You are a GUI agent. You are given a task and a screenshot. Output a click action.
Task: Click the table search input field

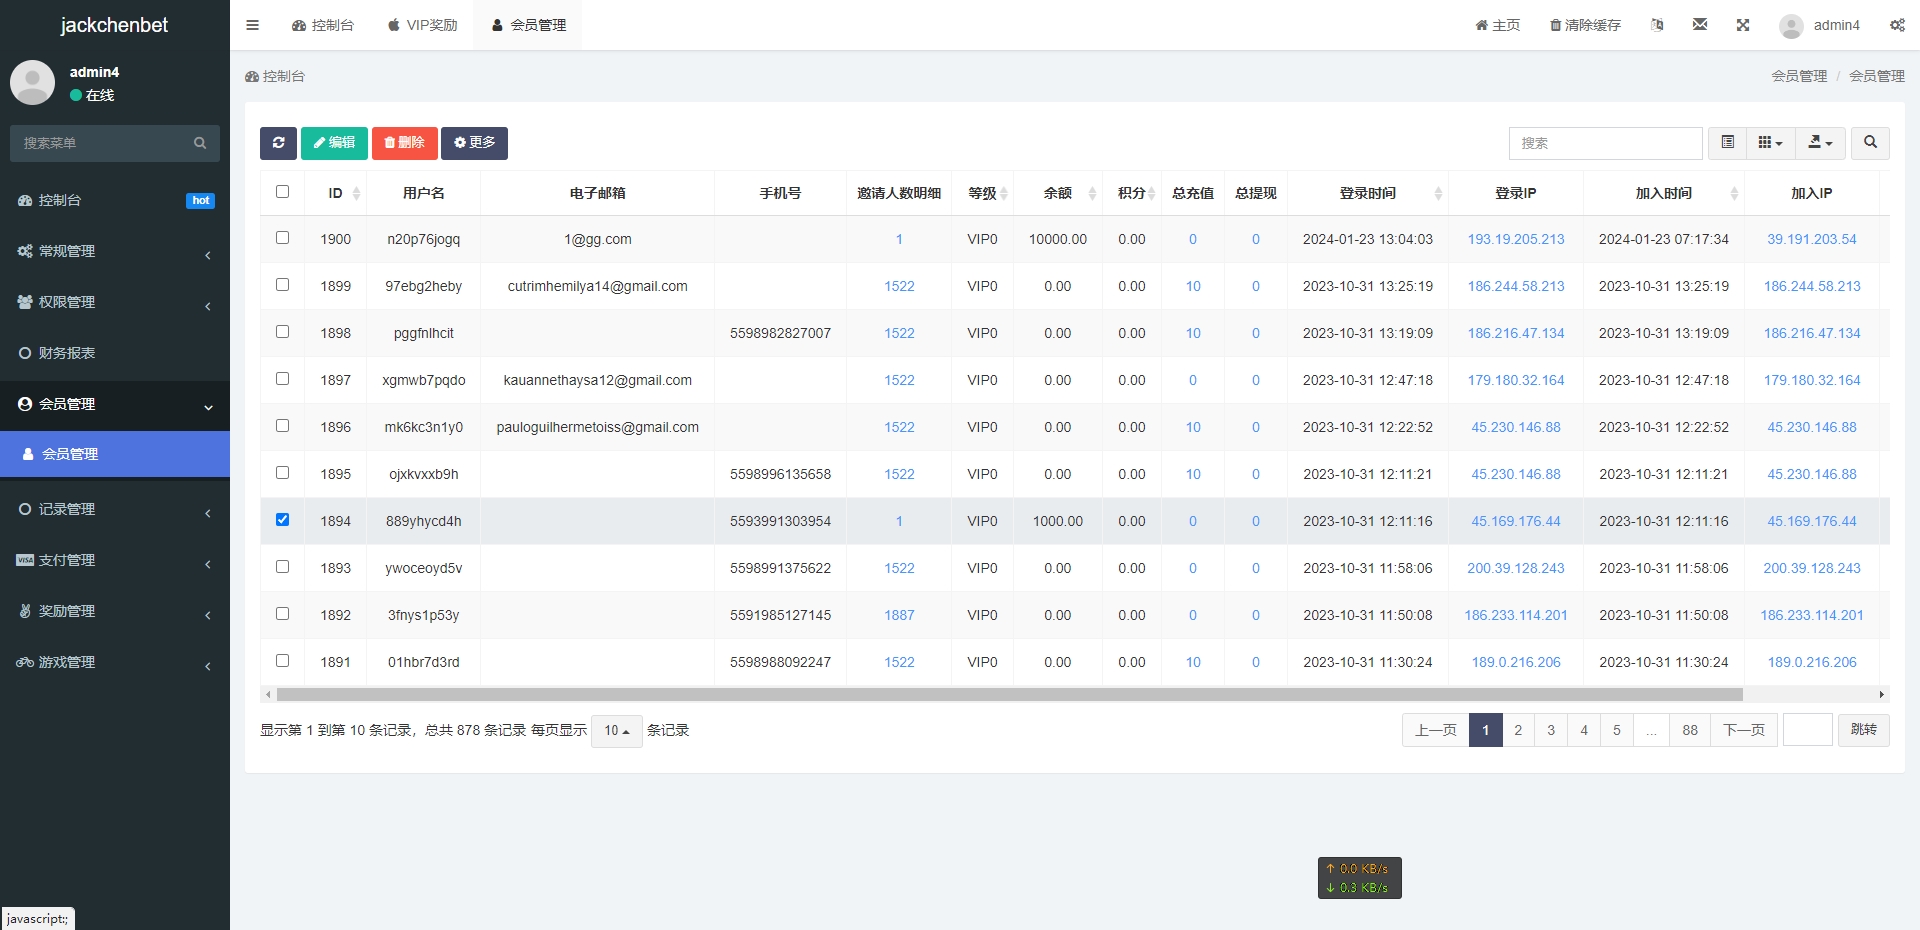(1605, 143)
